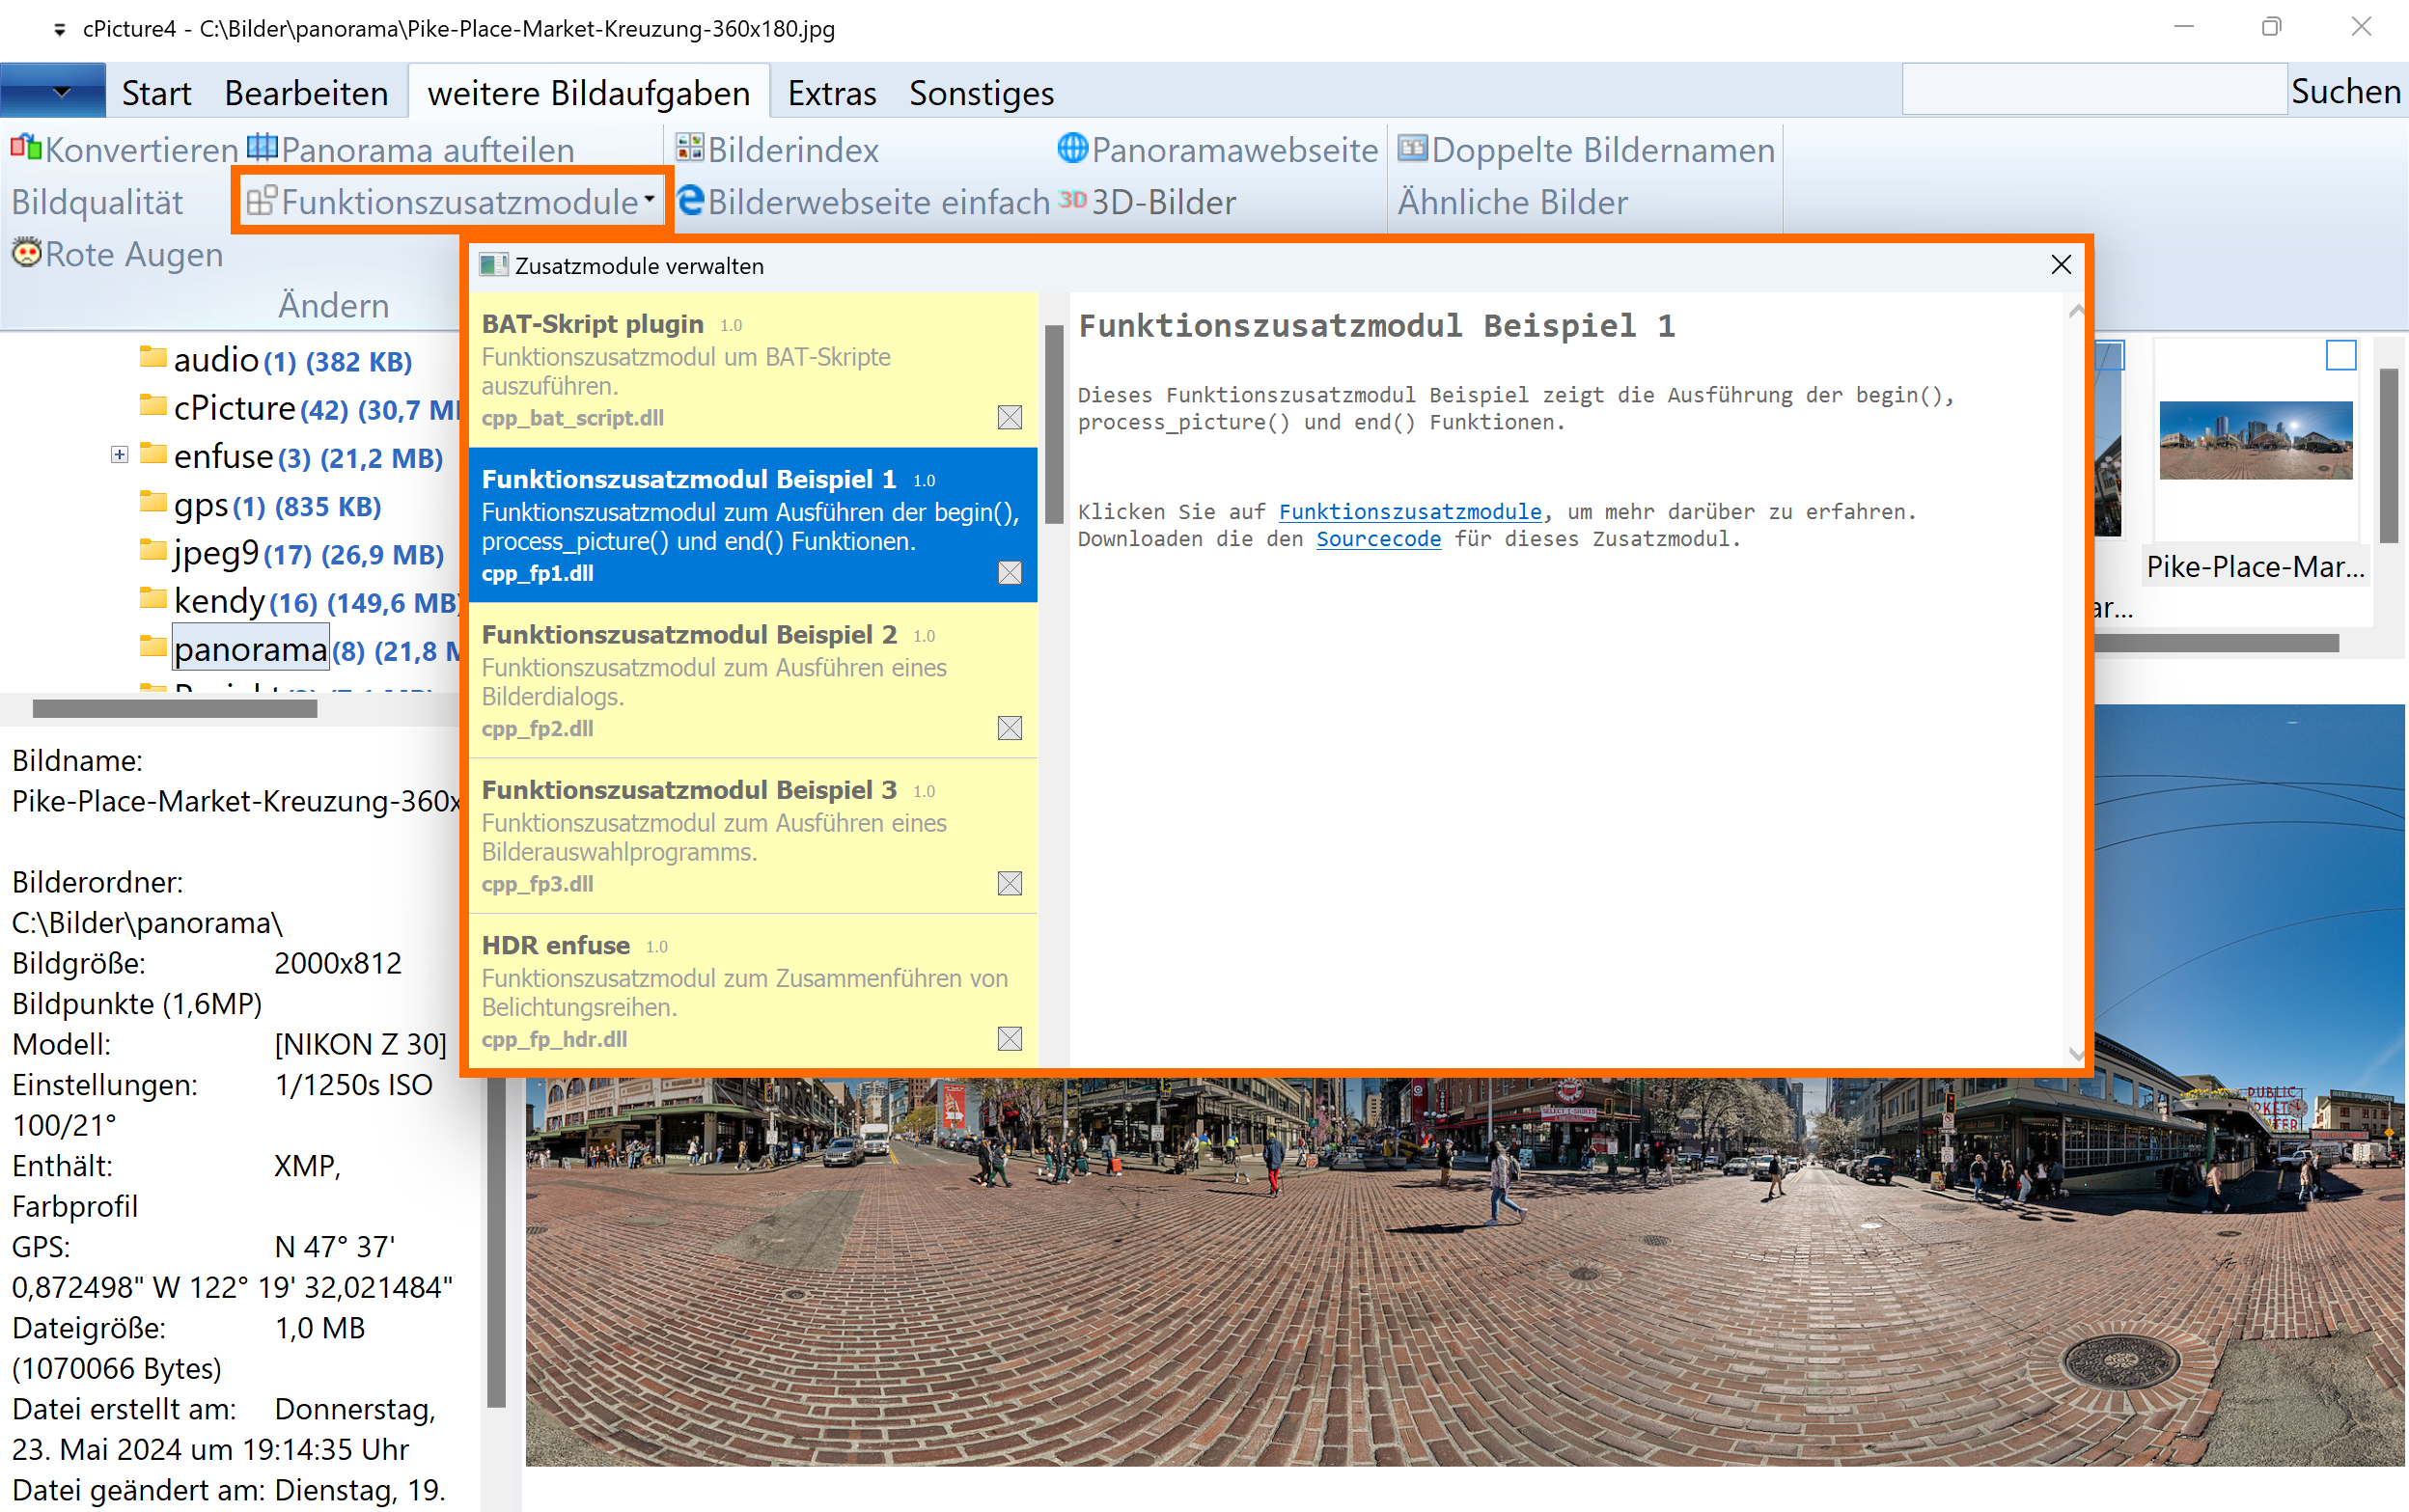Click the Sourcecode download link
Viewport: 2409px width, 1512px height.
pyautogui.click(x=1377, y=539)
